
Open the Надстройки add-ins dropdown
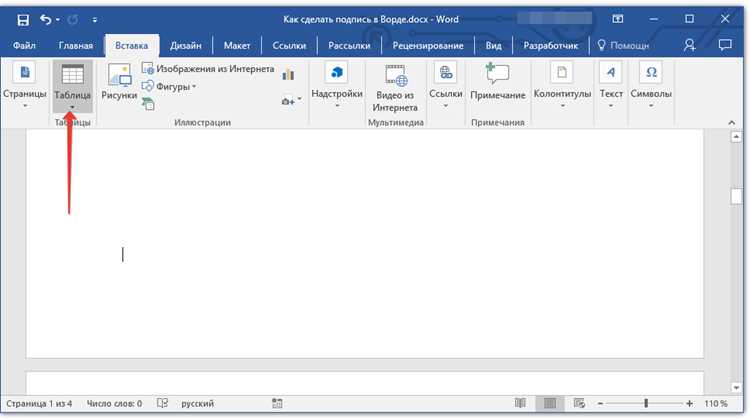pos(337,86)
